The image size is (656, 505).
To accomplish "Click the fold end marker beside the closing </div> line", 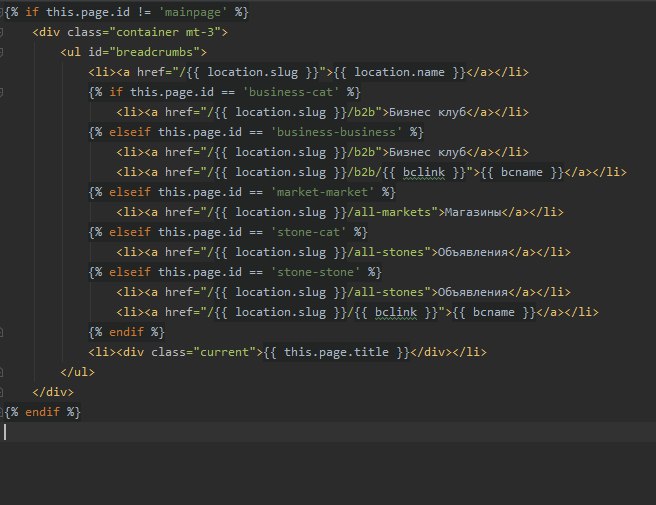I will [1, 392].
